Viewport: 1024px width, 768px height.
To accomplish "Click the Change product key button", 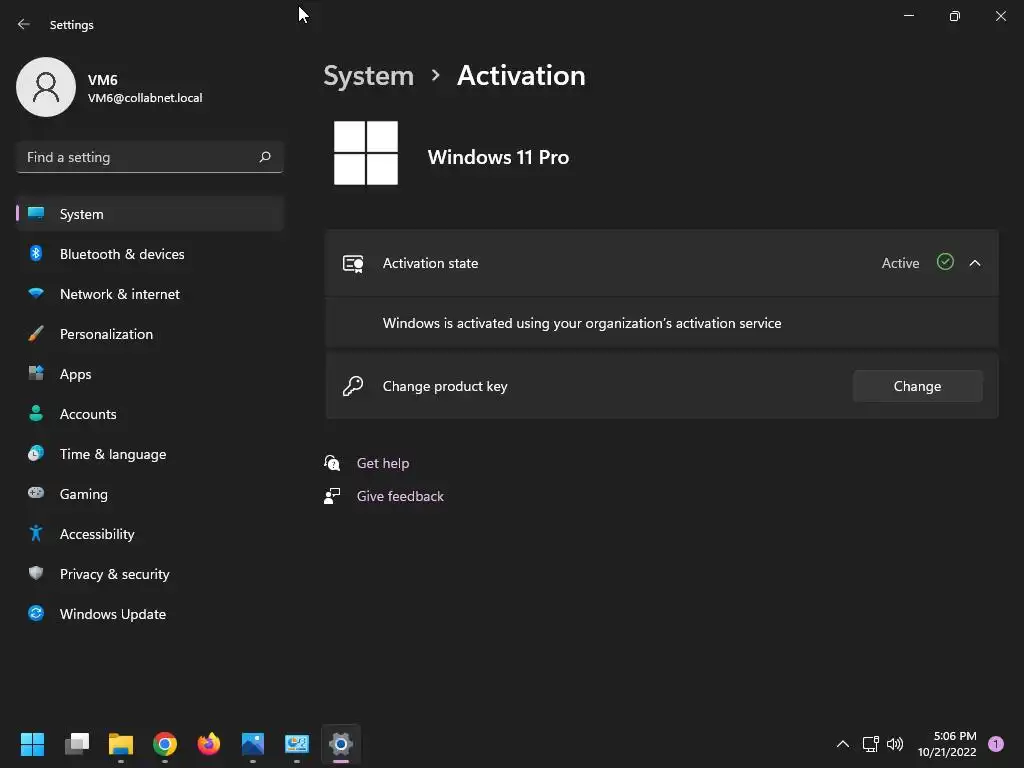I will pos(917,387).
